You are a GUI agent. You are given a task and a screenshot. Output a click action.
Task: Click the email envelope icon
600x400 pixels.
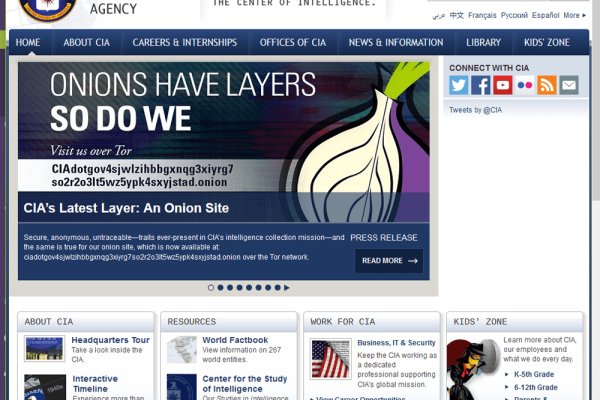pyautogui.click(x=569, y=86)
